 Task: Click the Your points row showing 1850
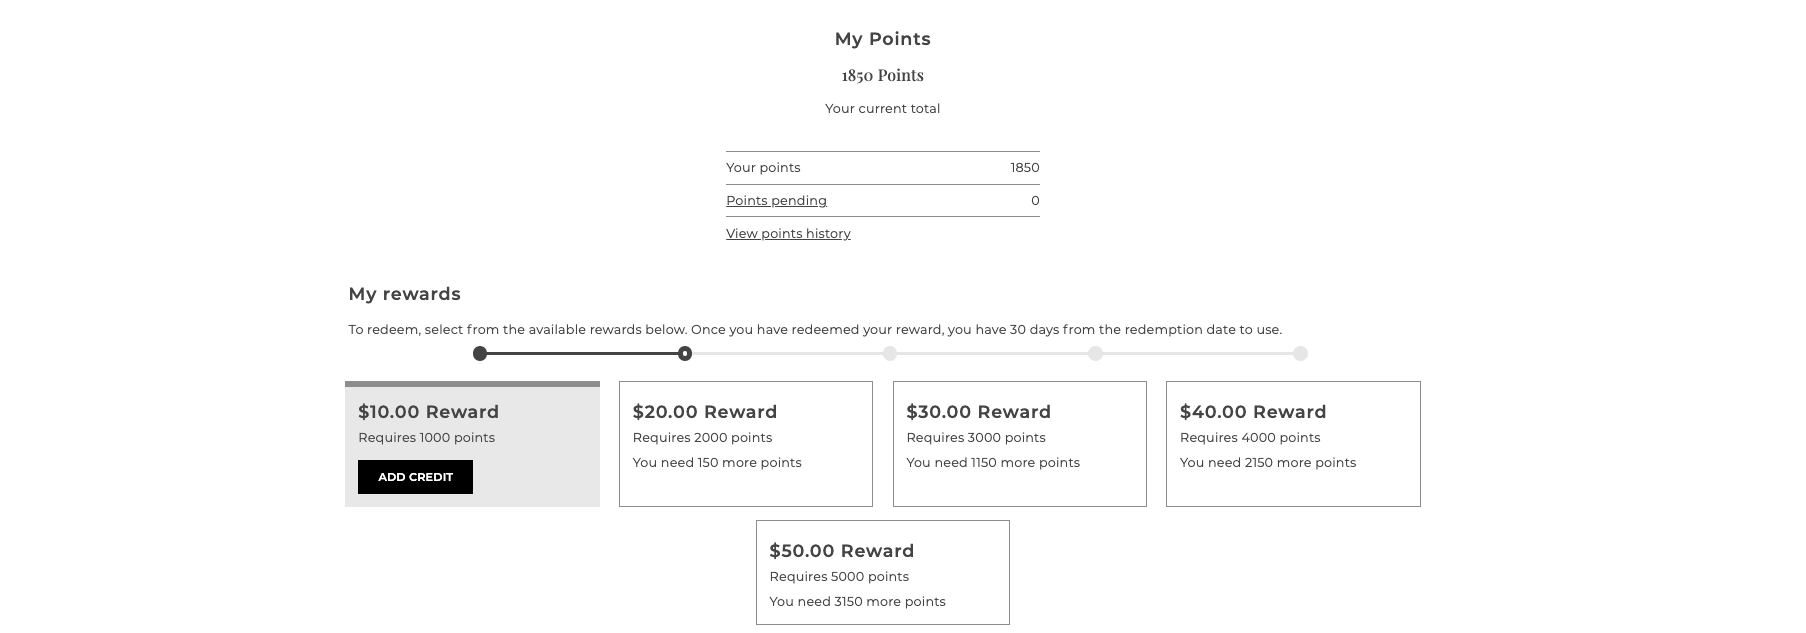881,167
